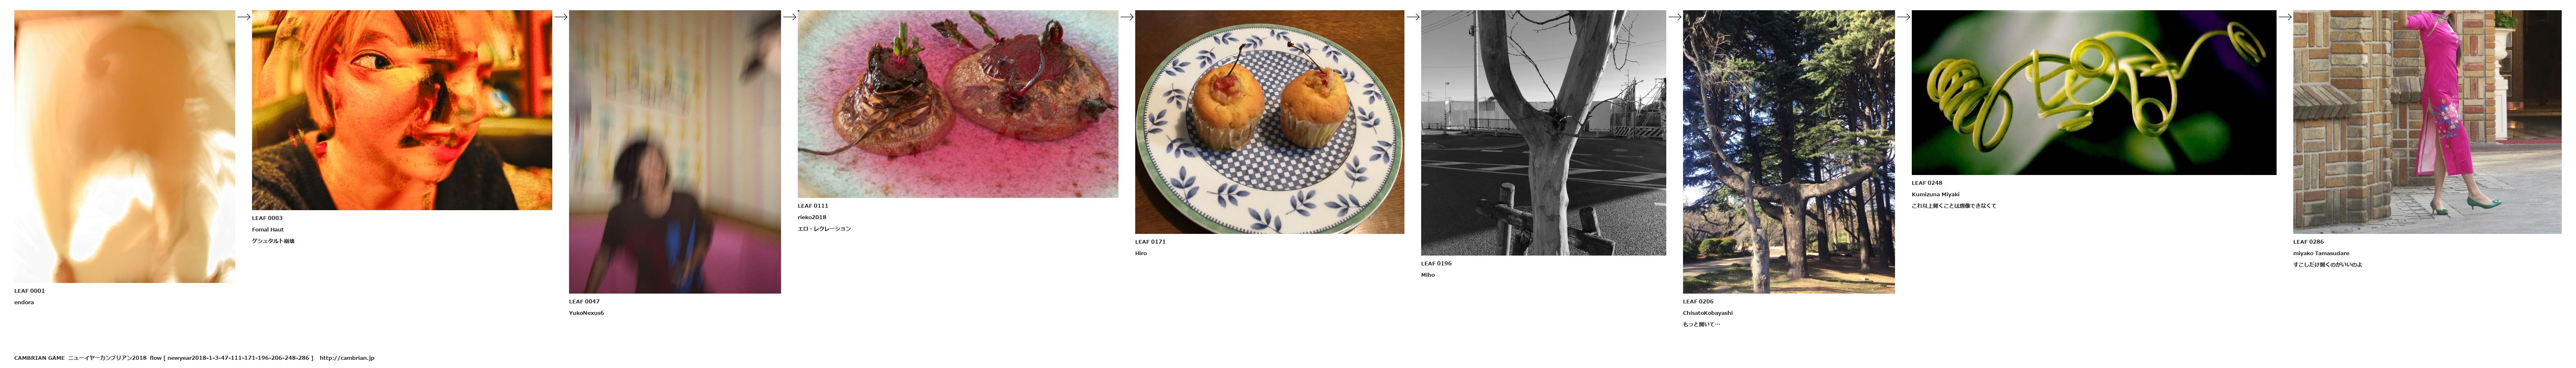2576x368 pixels.
Task: Click the LEAF 0047 label
Action: pos(584,301)
